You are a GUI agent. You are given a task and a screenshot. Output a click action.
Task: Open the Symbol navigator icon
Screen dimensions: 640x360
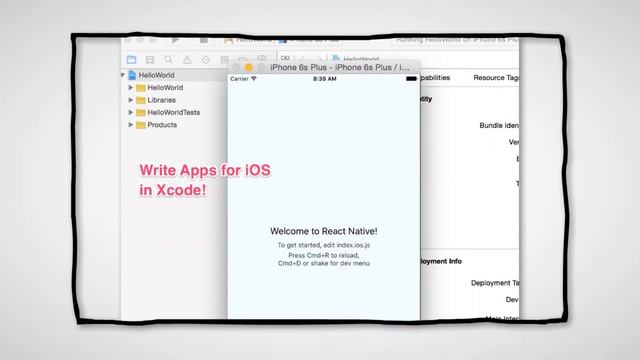[x=150, y=60]
